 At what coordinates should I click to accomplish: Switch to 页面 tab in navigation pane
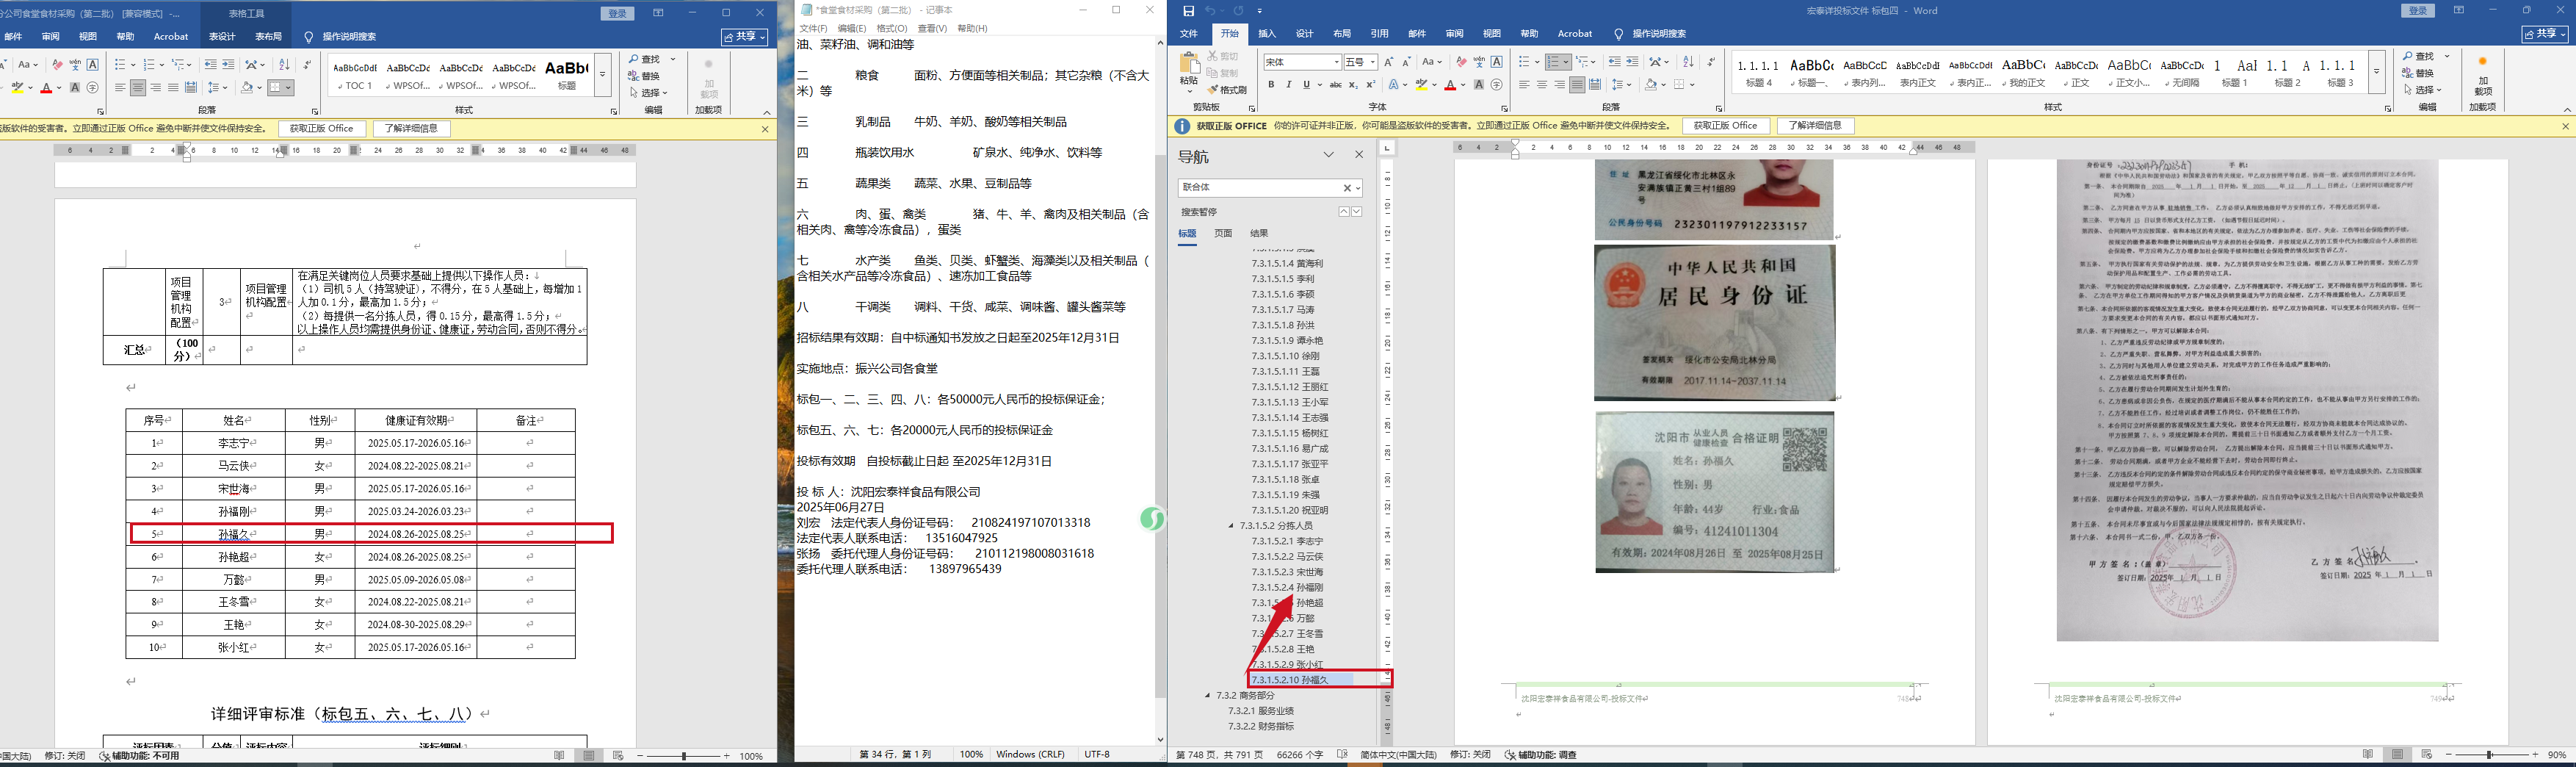click(1223, 234)
